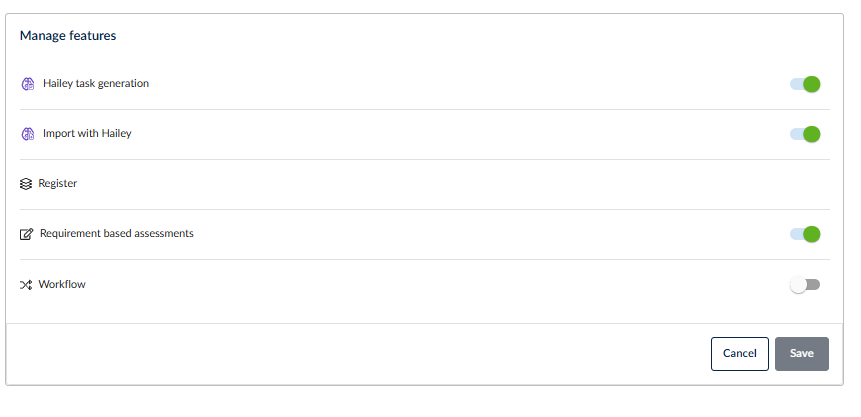Enable the Workflow feature switch
The image size is (861, 417).
coord(805,285)
